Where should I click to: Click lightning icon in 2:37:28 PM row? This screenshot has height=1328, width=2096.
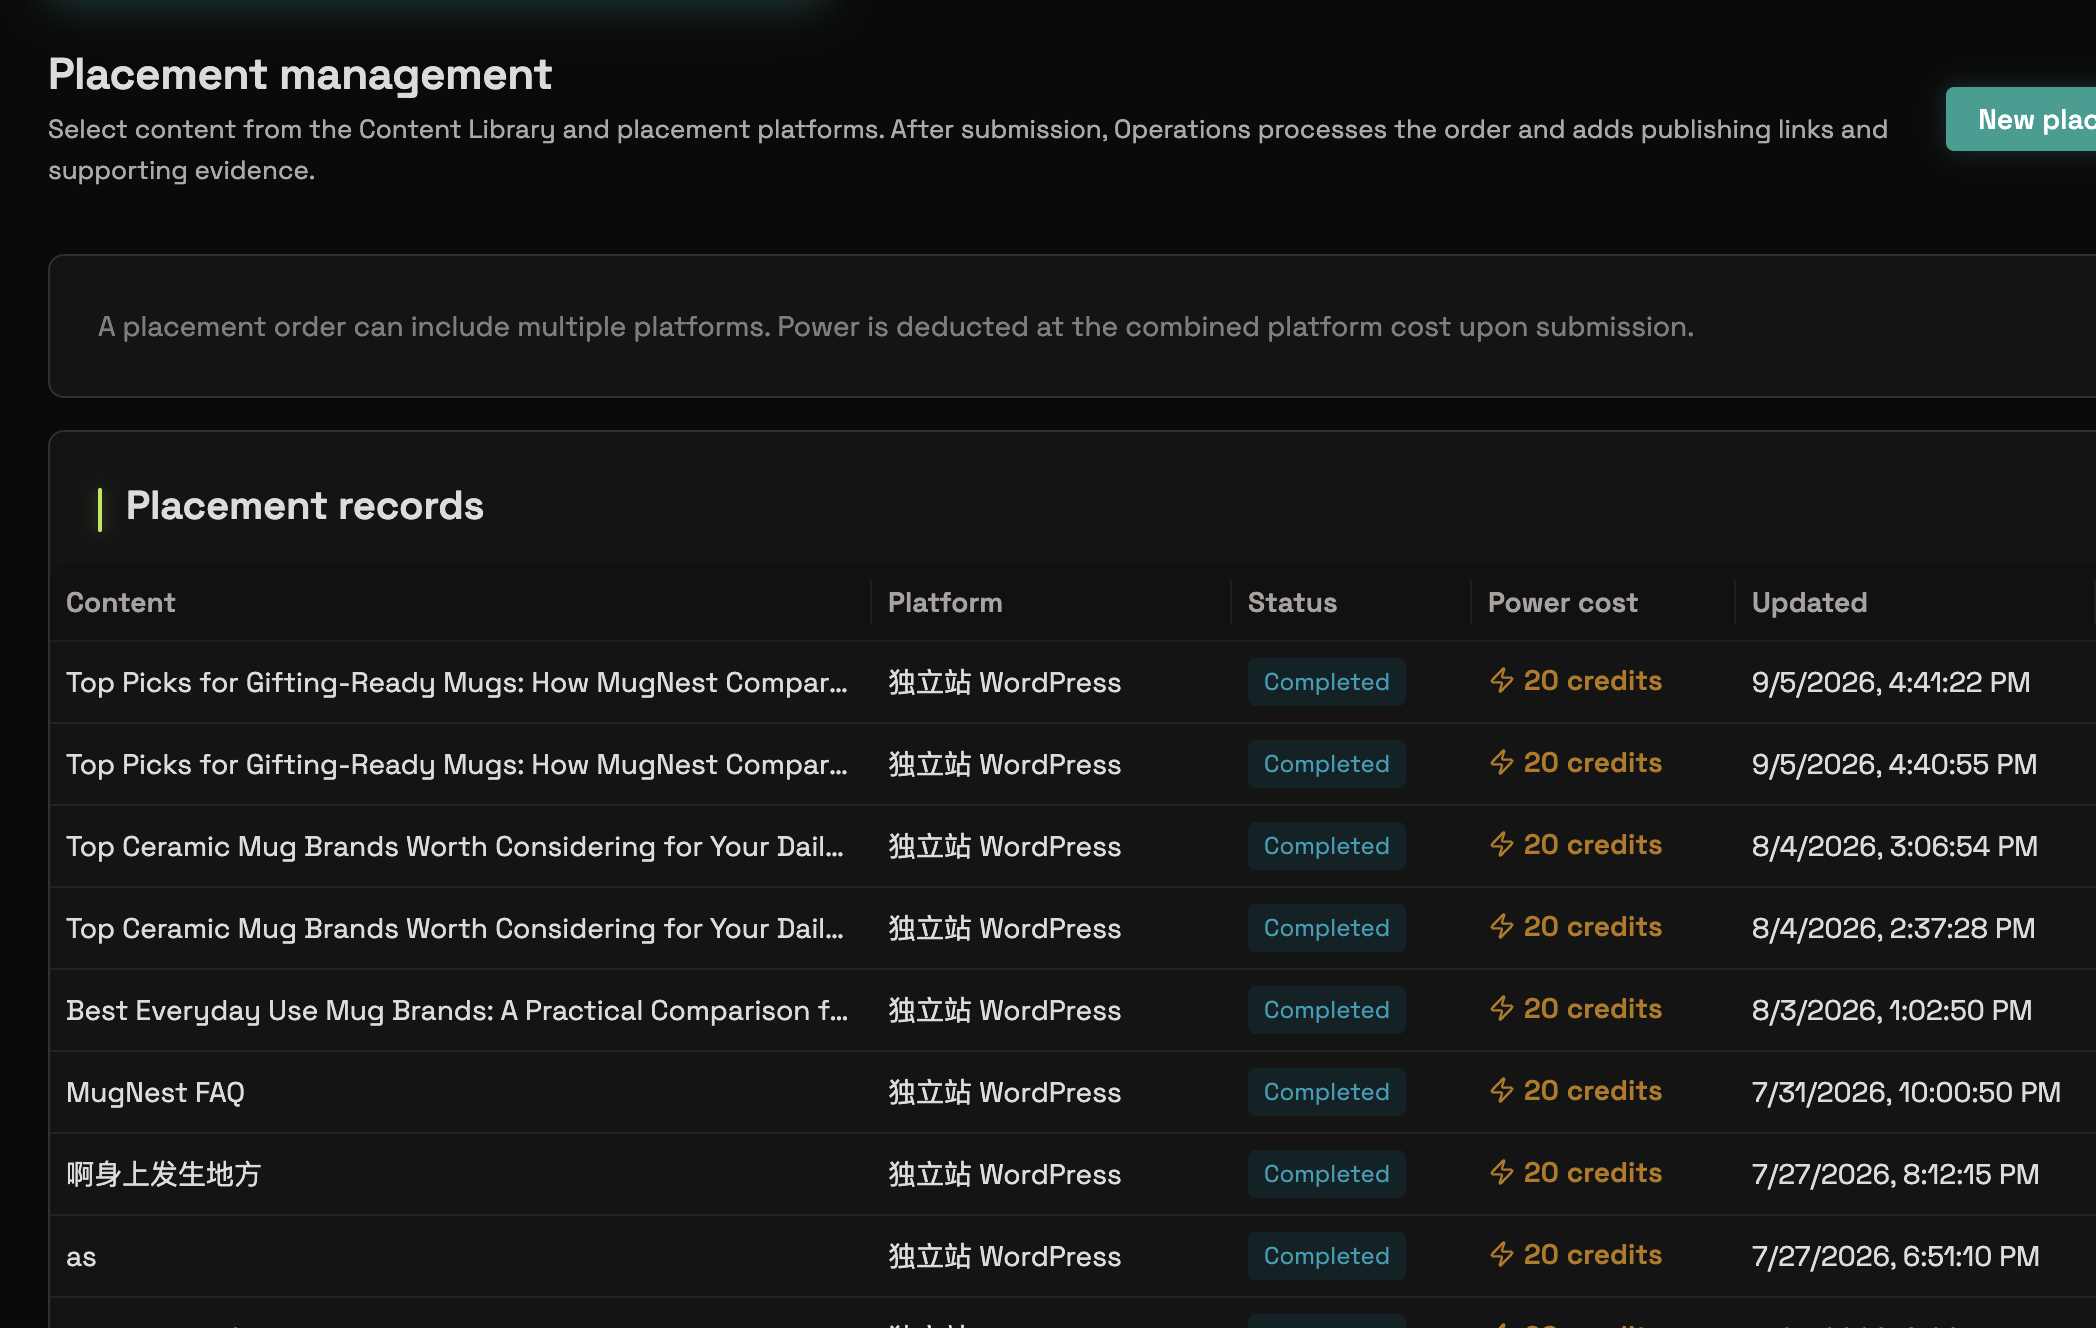pos(1501,926)
